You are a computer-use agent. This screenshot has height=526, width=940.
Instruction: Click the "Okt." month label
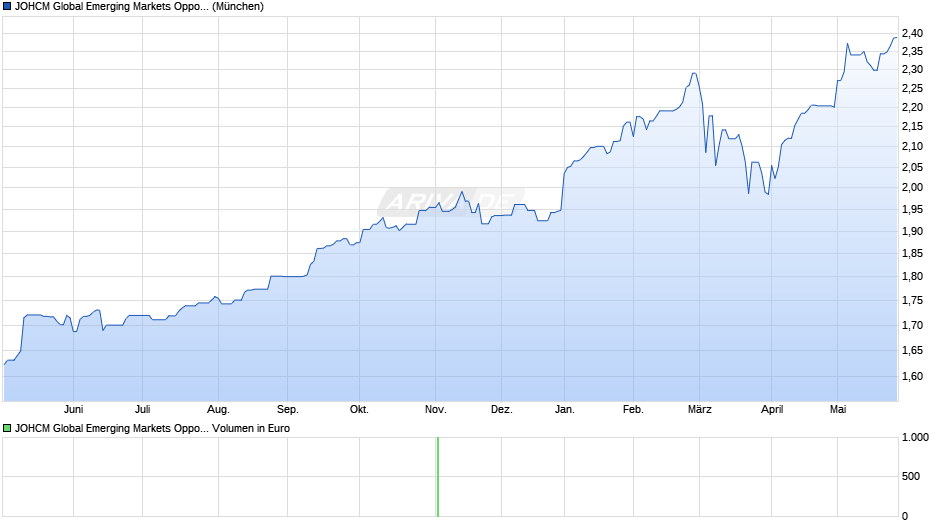(x=359, y=410)
